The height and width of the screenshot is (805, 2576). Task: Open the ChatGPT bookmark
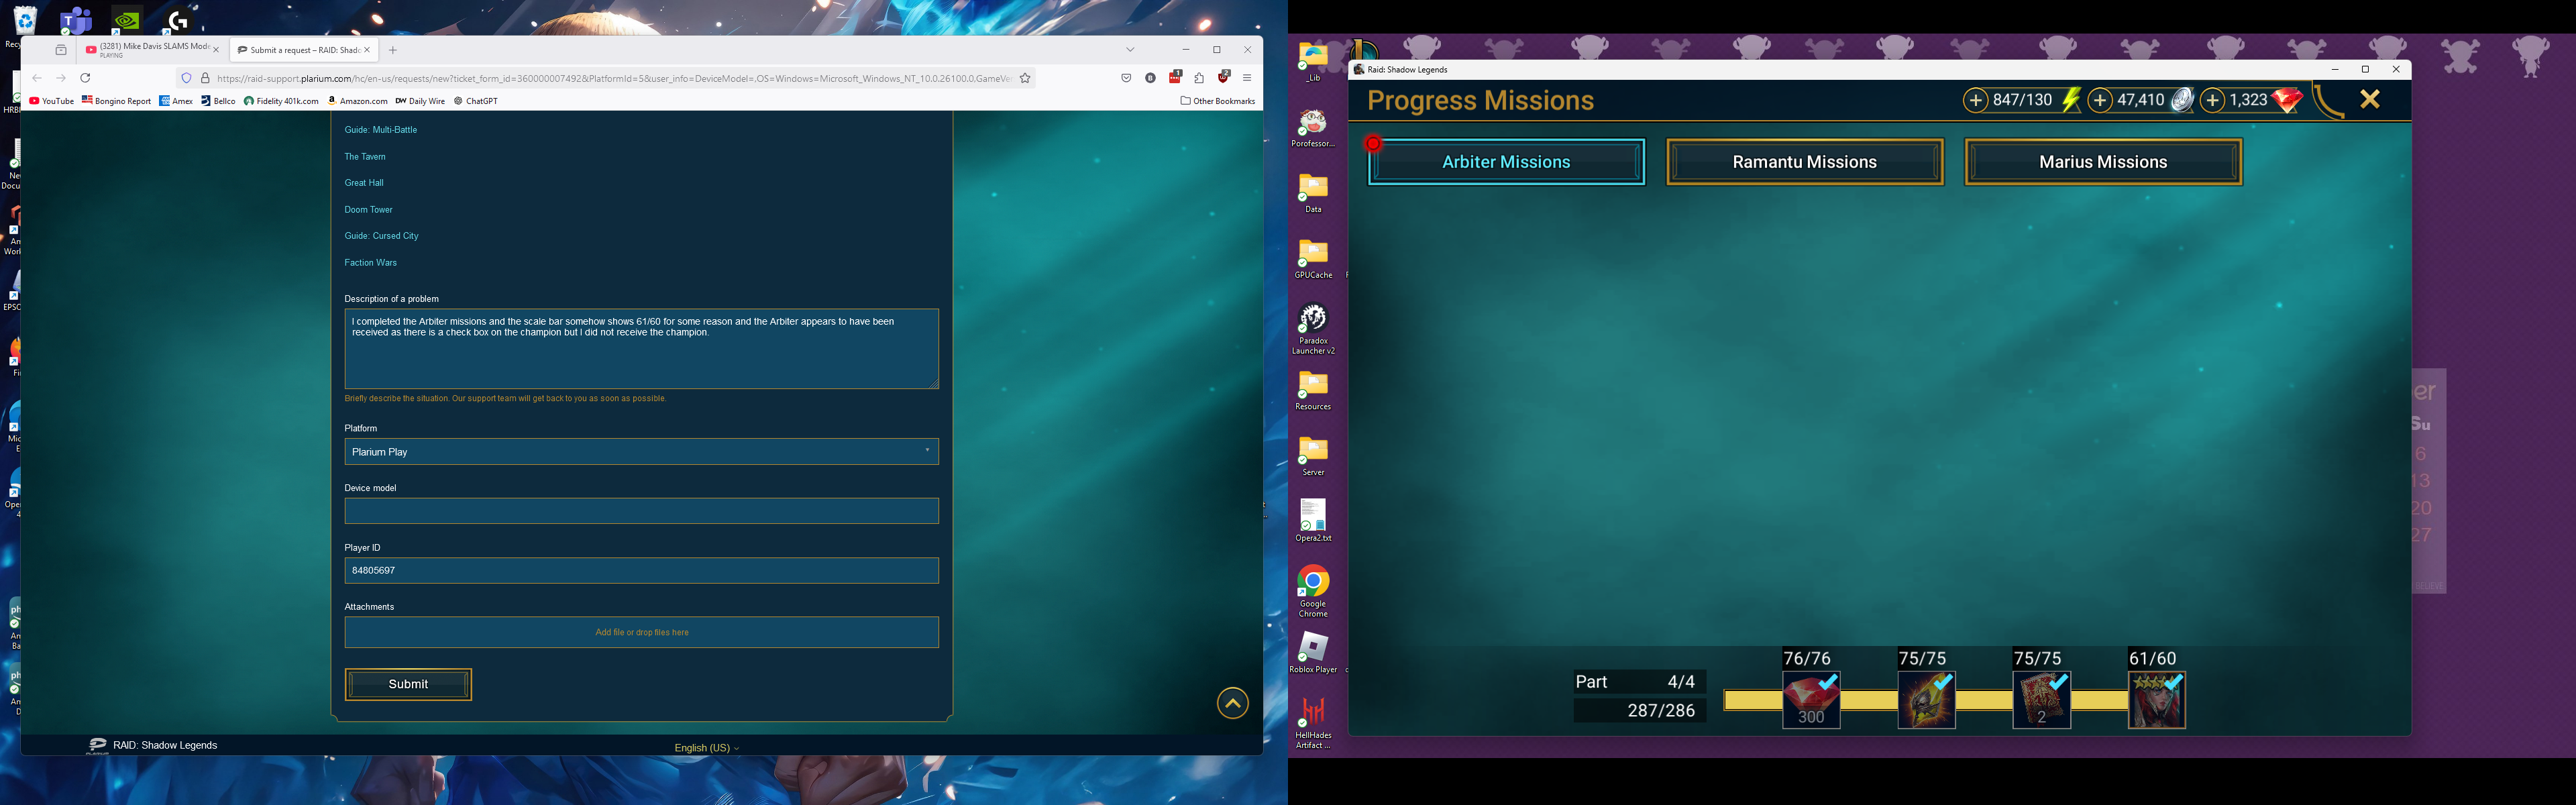(476, 101)
